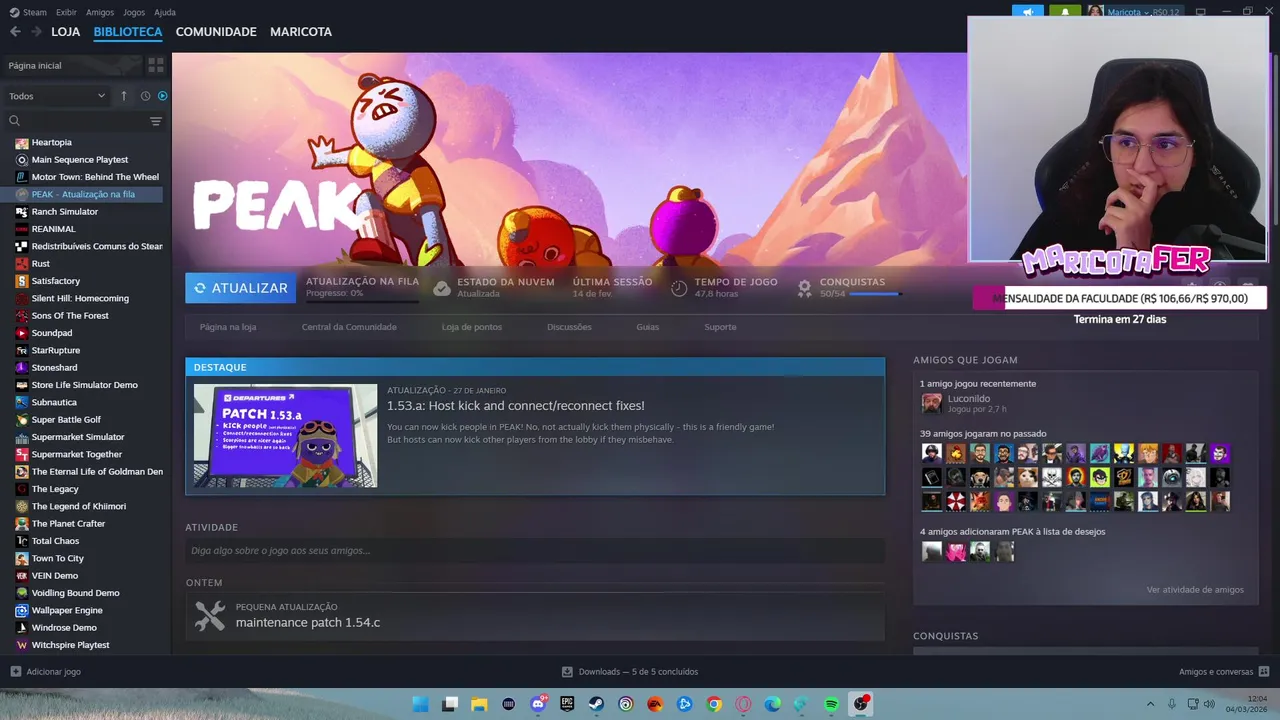1280x720 pixels.
Task: Go to LOJA tab
Action: 65,32
